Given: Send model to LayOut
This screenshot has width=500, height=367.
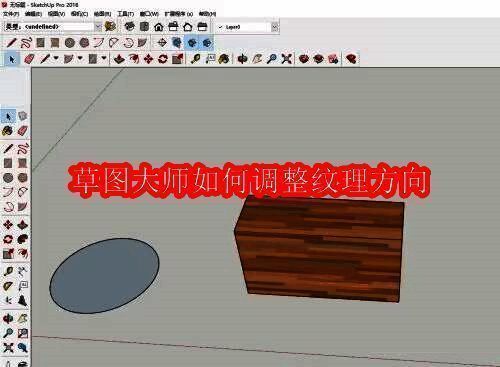Looking at the screenshot, I should pos(333,59).
